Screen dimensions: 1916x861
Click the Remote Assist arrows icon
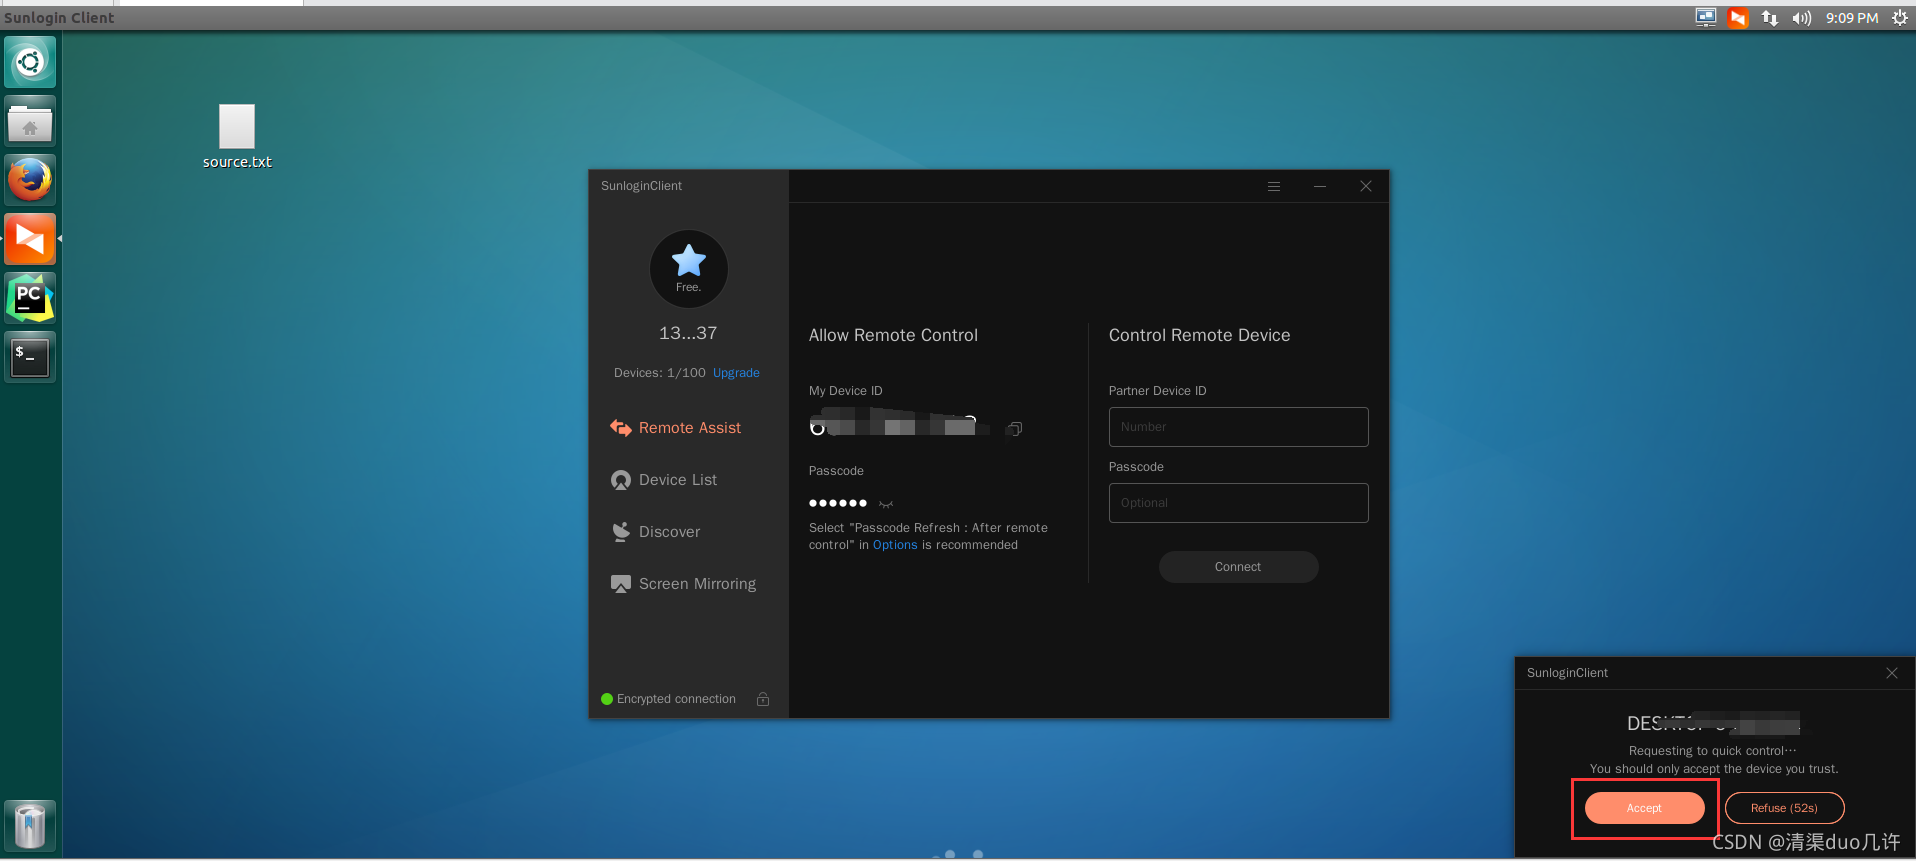(x=621, y=428)
